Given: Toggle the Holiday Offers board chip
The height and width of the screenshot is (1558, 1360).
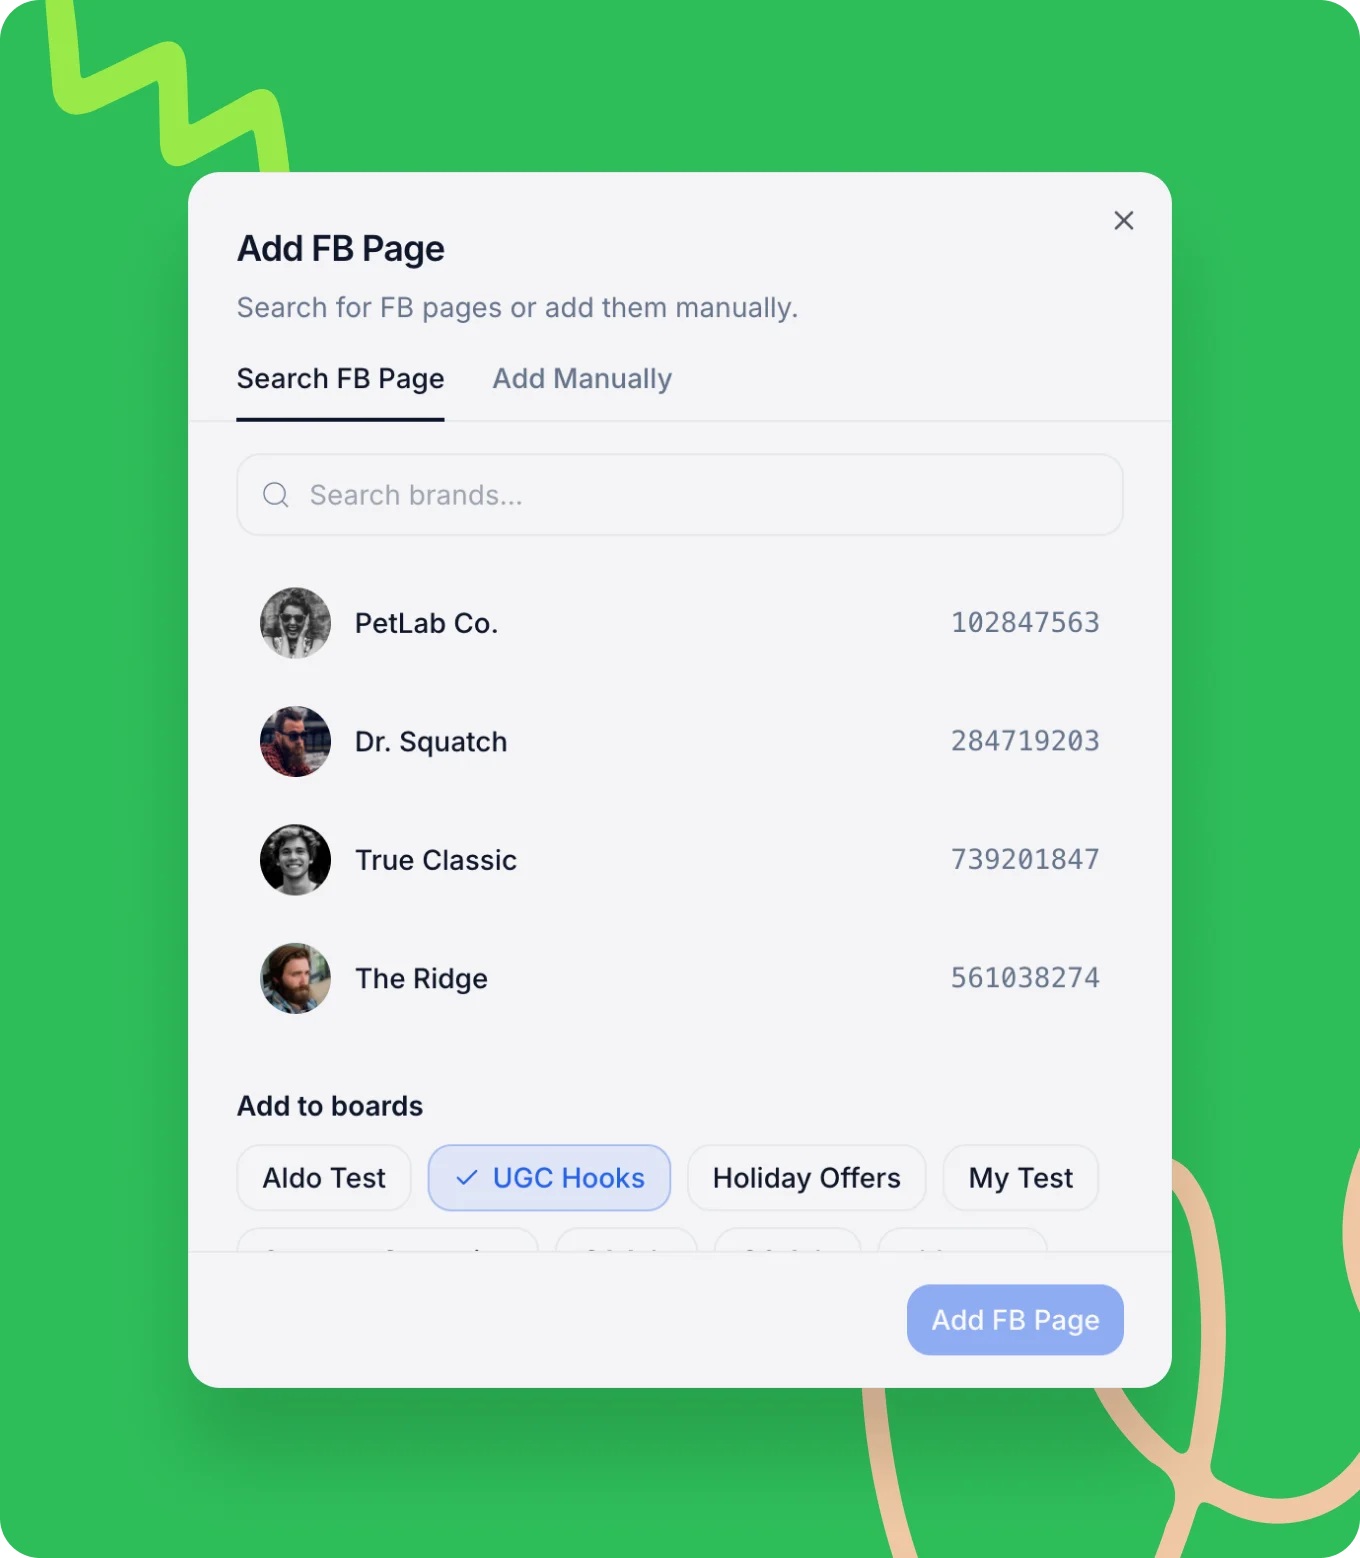Looking at the screenshot, I should (x=806, y=1178).
